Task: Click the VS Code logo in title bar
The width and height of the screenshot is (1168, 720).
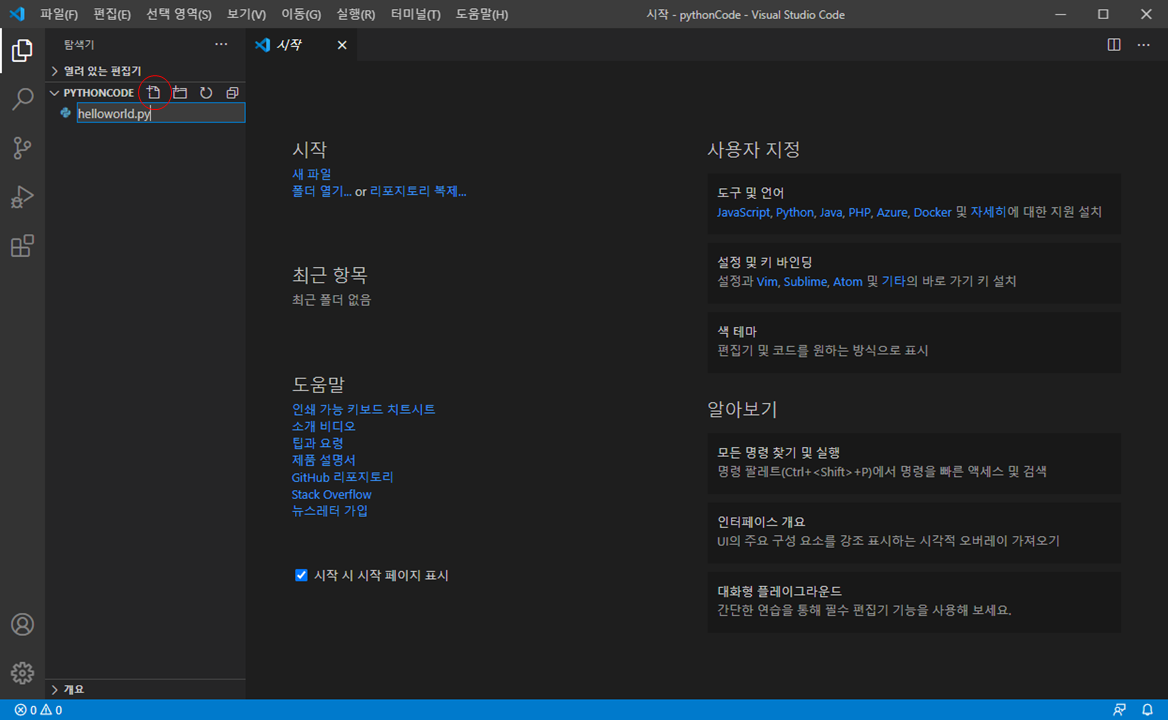Action: 17,14
